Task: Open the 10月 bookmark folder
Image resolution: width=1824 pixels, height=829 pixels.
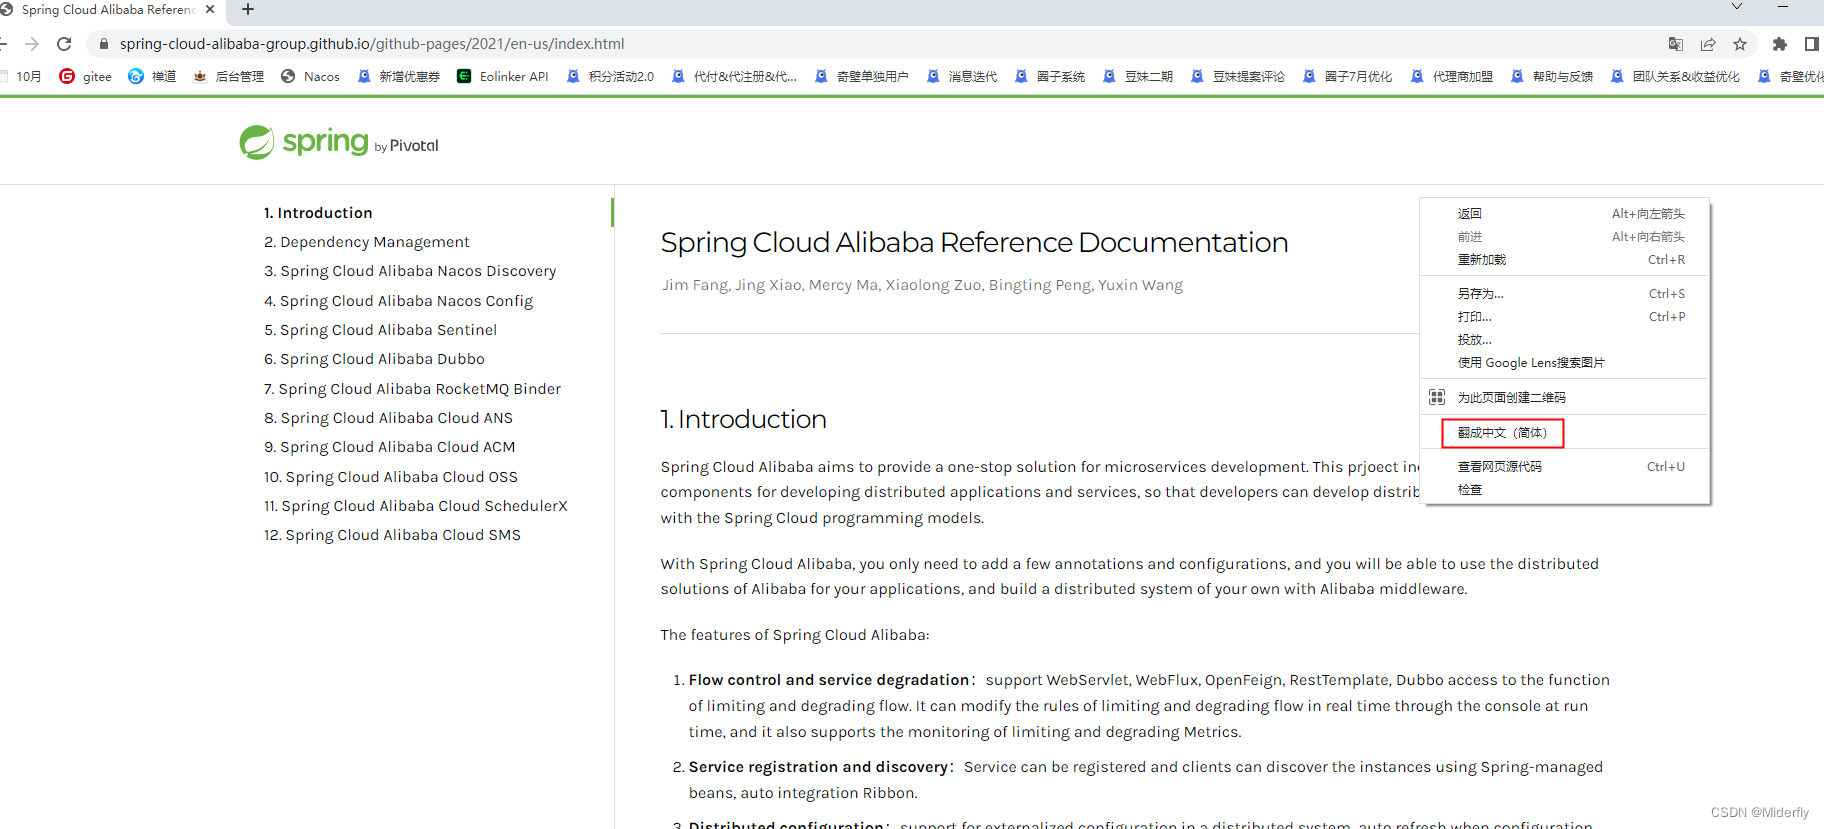Action: pos(22,76)
